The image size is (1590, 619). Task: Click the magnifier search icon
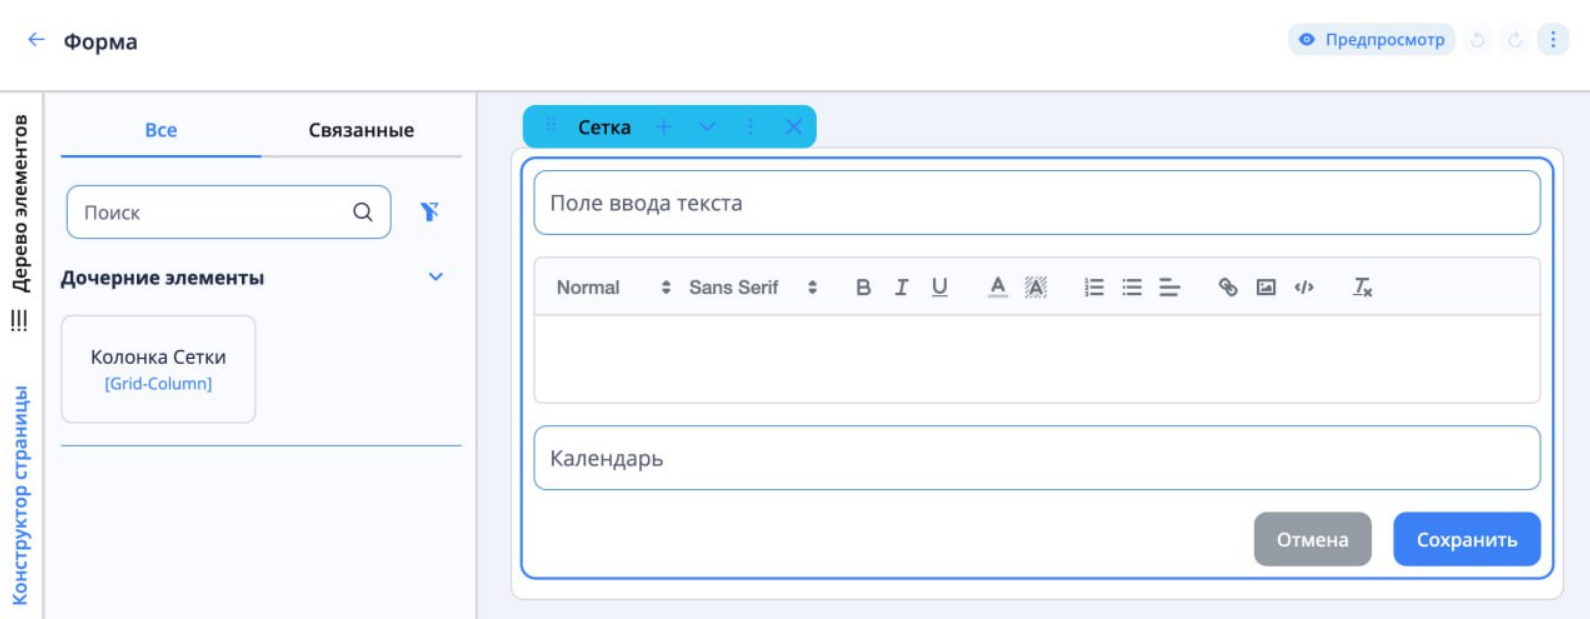[362, 212]
